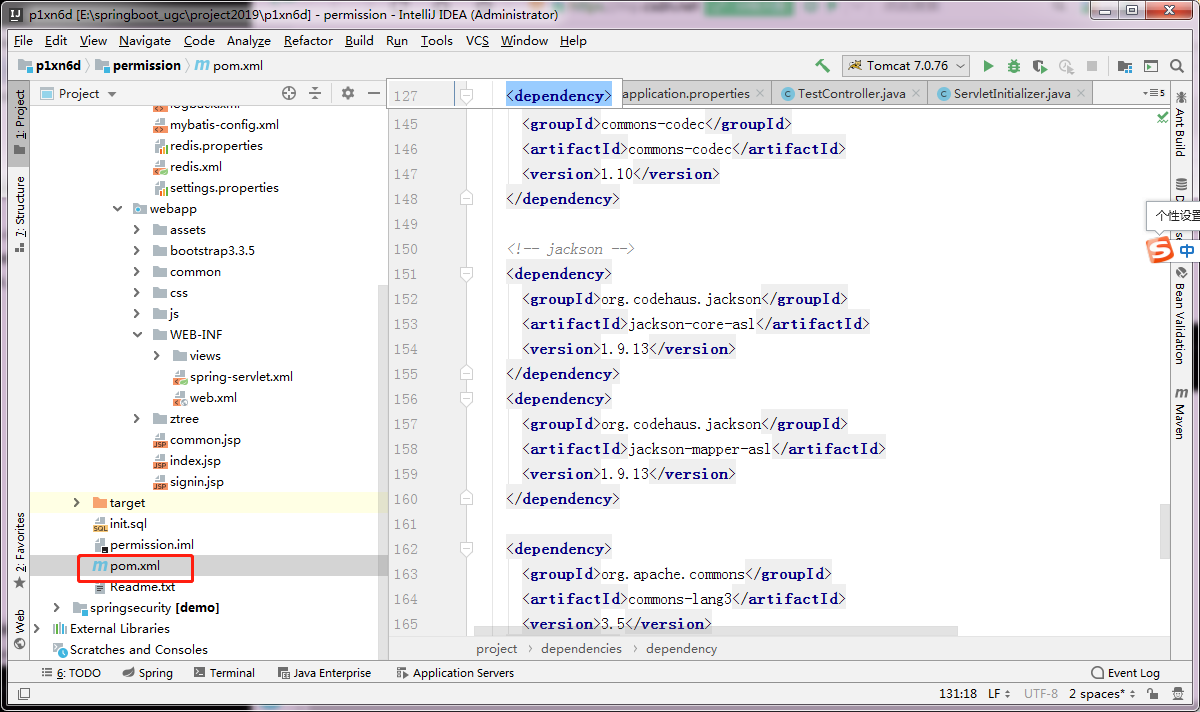
Task: Run Tomcat with the green play icon
Action: click(x=988, y=66)
